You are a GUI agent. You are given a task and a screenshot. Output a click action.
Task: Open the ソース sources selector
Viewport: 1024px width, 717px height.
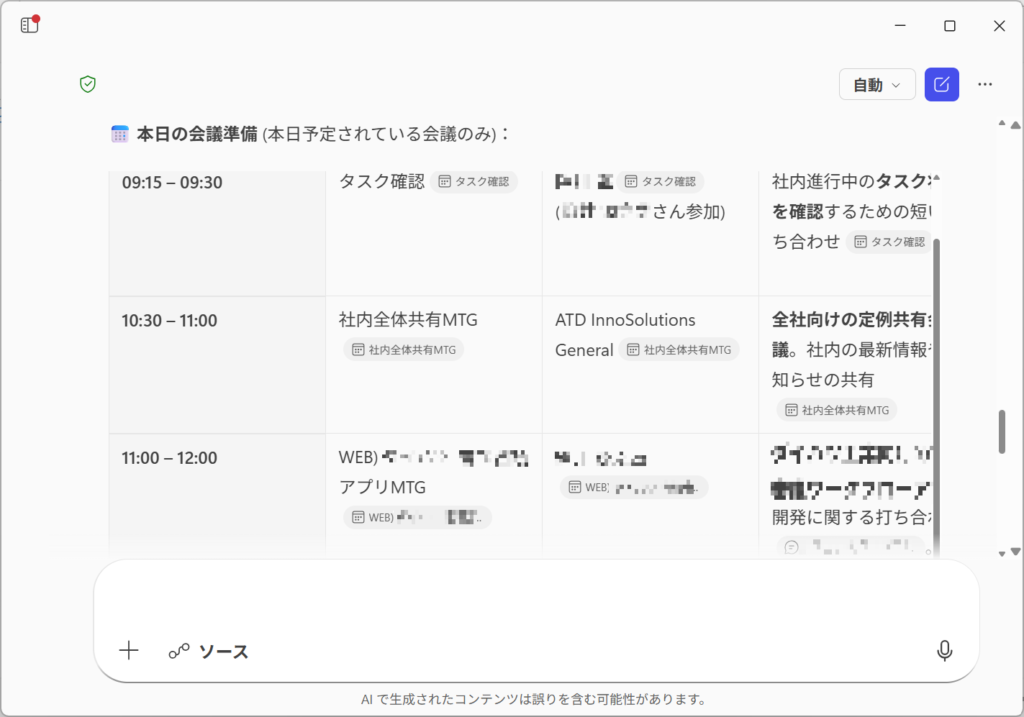pyautogui.click(x=209, y=651)
